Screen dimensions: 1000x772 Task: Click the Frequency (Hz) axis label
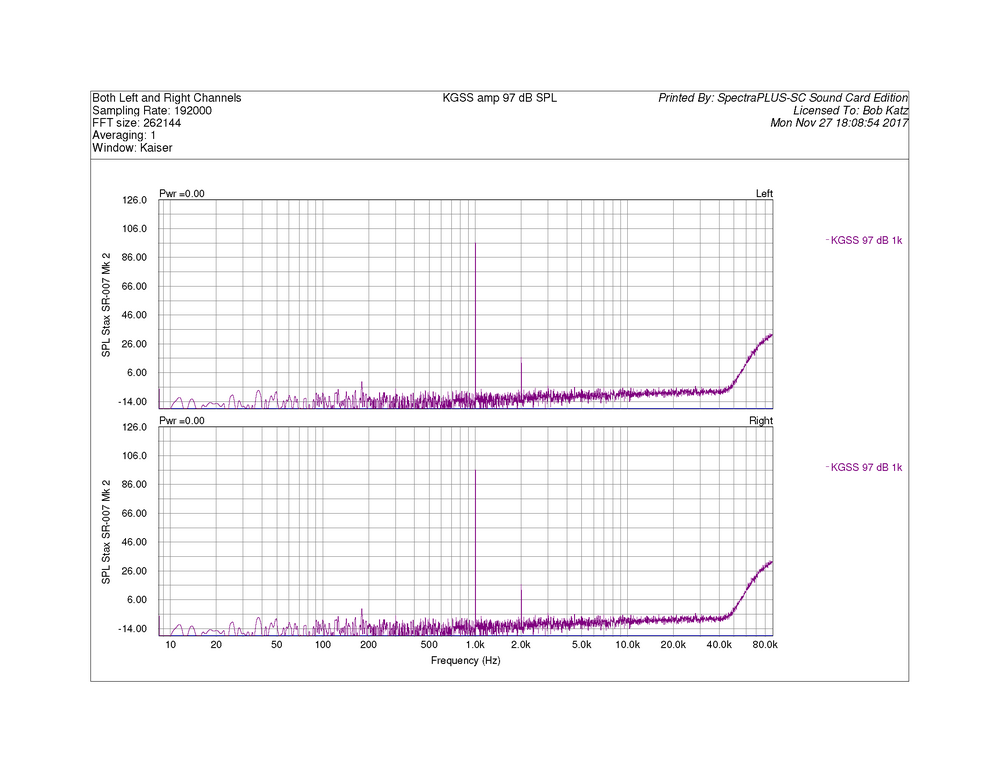click(x=465, y=661)
